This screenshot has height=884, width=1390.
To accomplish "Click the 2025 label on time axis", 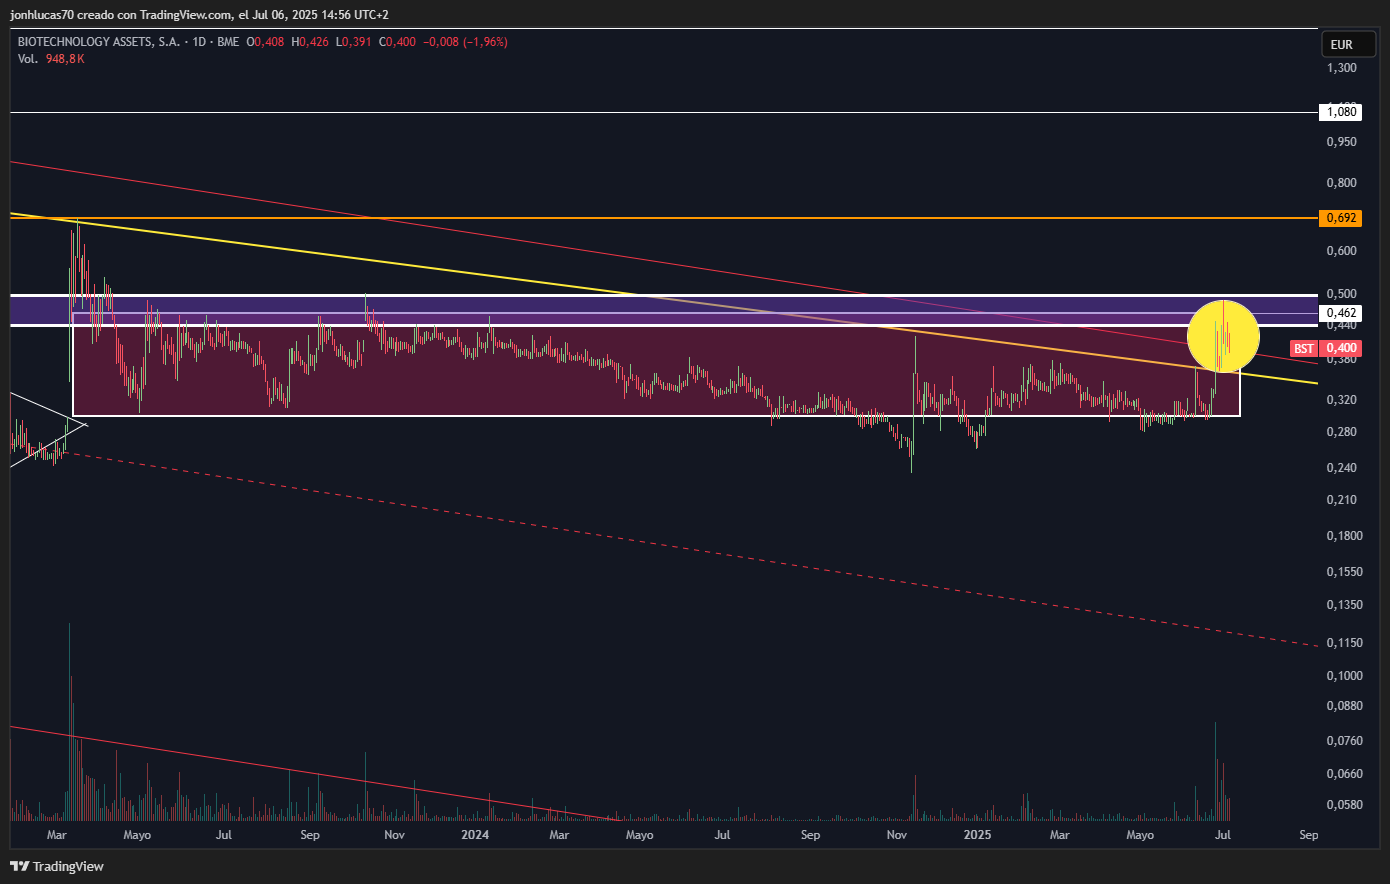I will (977, 834).
